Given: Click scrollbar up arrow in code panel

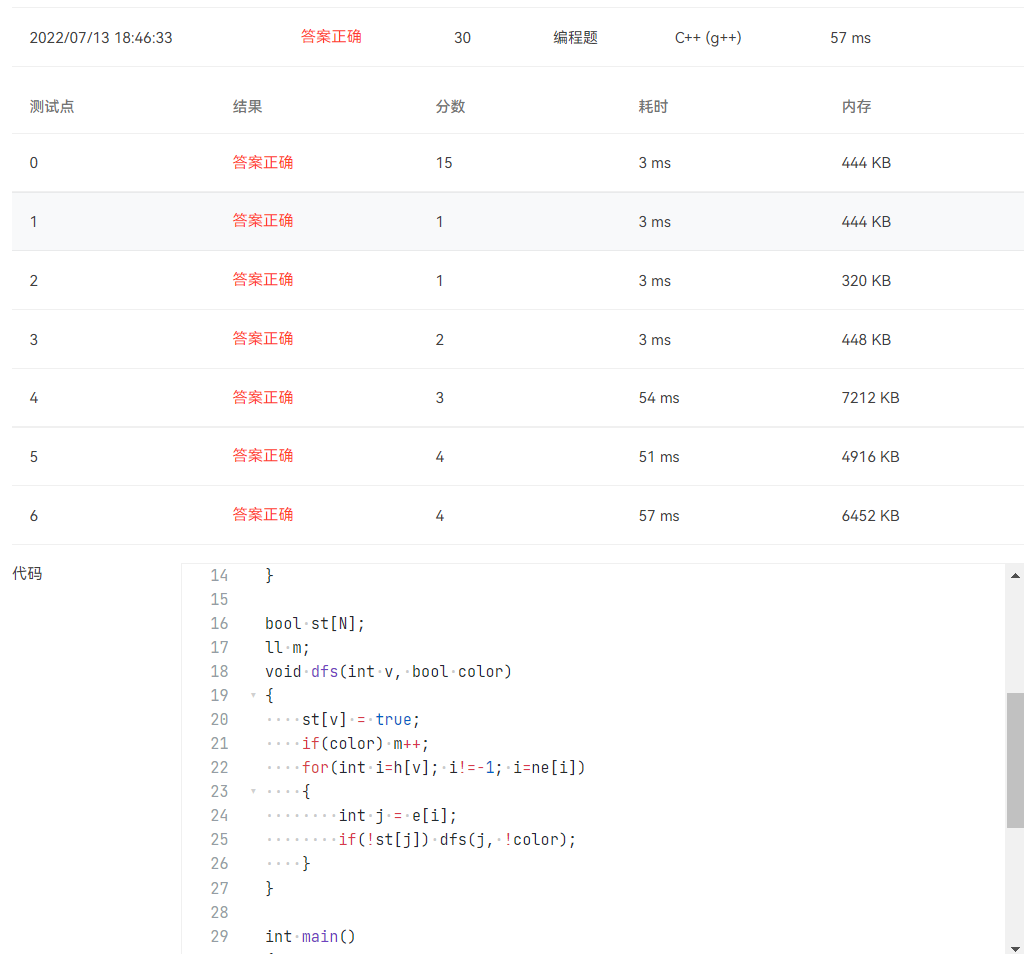Looking at the screenshot, I should (1015, 575).
